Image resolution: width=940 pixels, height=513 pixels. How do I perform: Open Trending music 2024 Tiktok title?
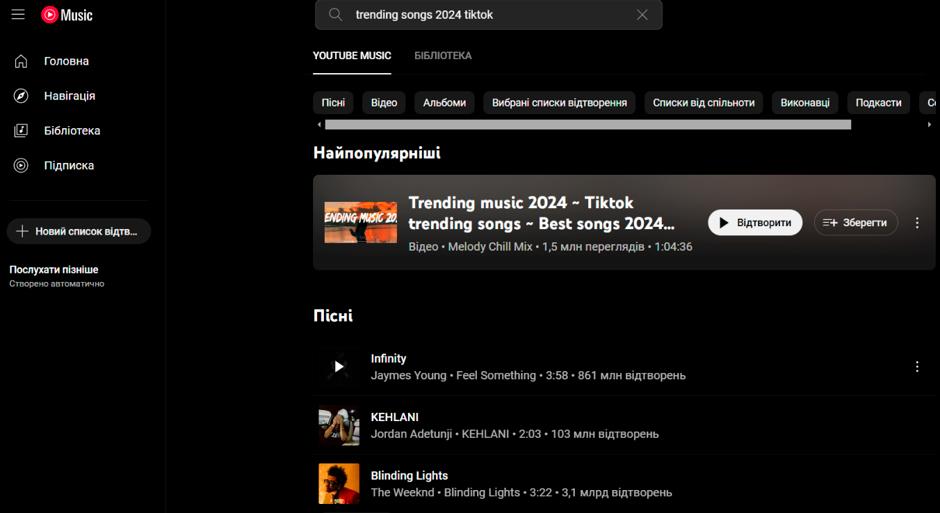tap(541, 213)
